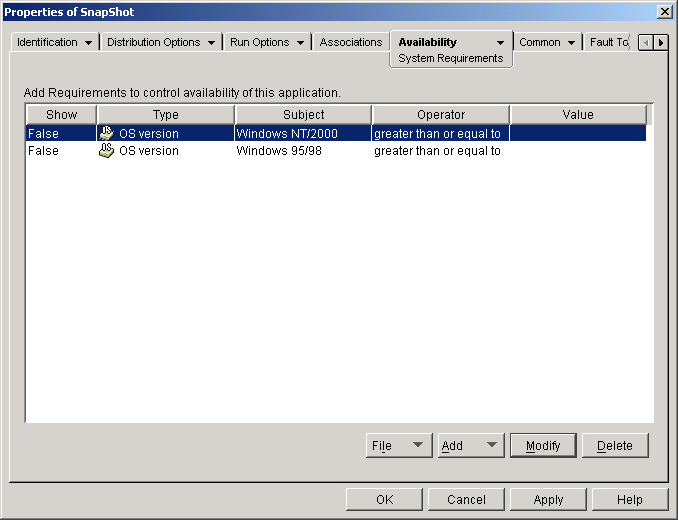Click operator cell in Windows 95/98 row
This screenshot has height=520, width=678.
(x=440, y=150)
